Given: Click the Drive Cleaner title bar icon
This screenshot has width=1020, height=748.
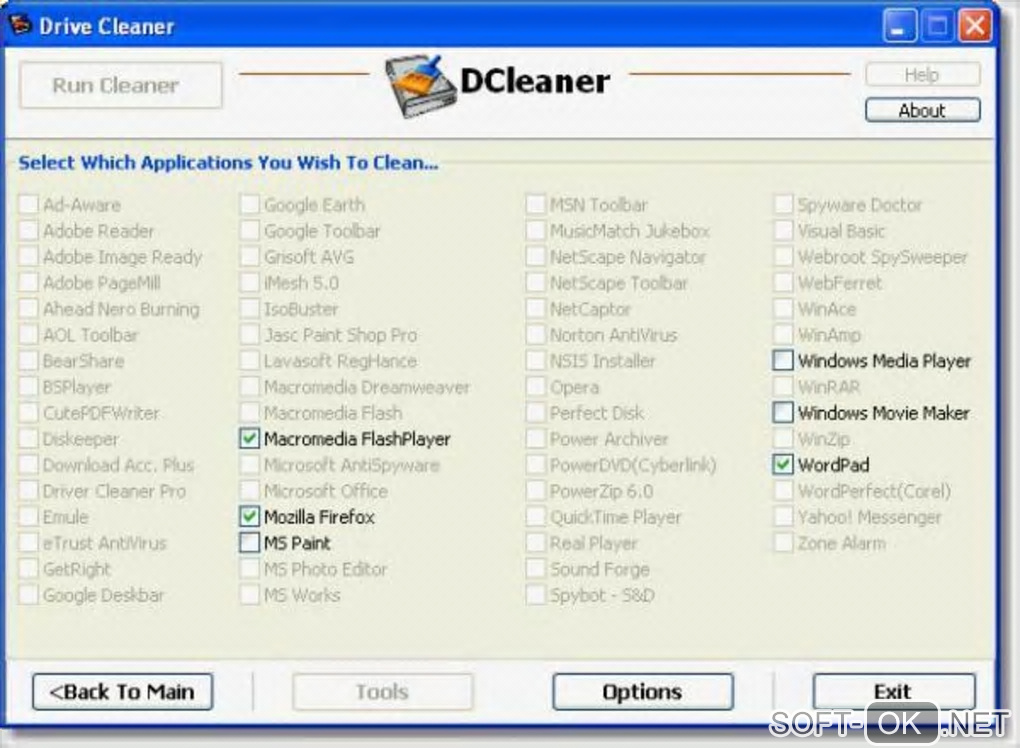Looking at the screenshot, I should pyautogui.click(x=20, y=25).
